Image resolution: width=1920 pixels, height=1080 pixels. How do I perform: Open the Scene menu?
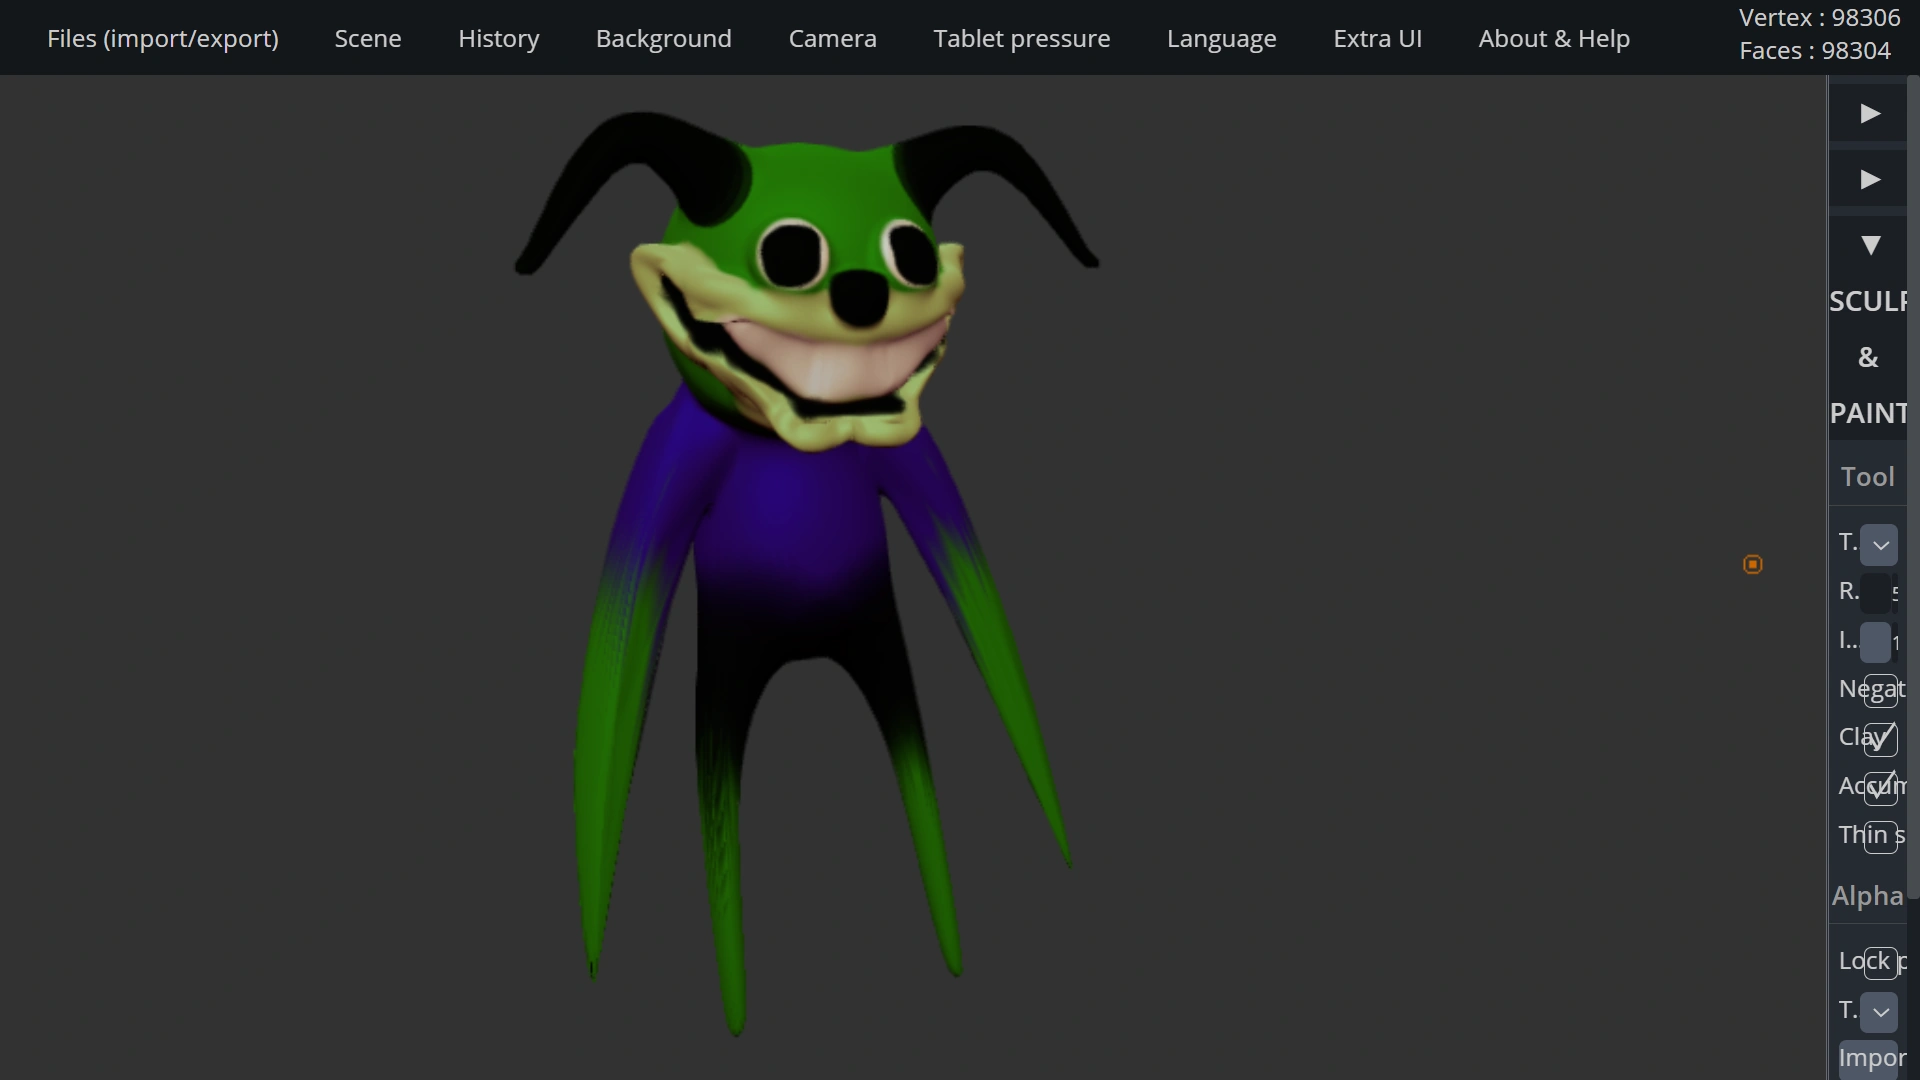367,38
